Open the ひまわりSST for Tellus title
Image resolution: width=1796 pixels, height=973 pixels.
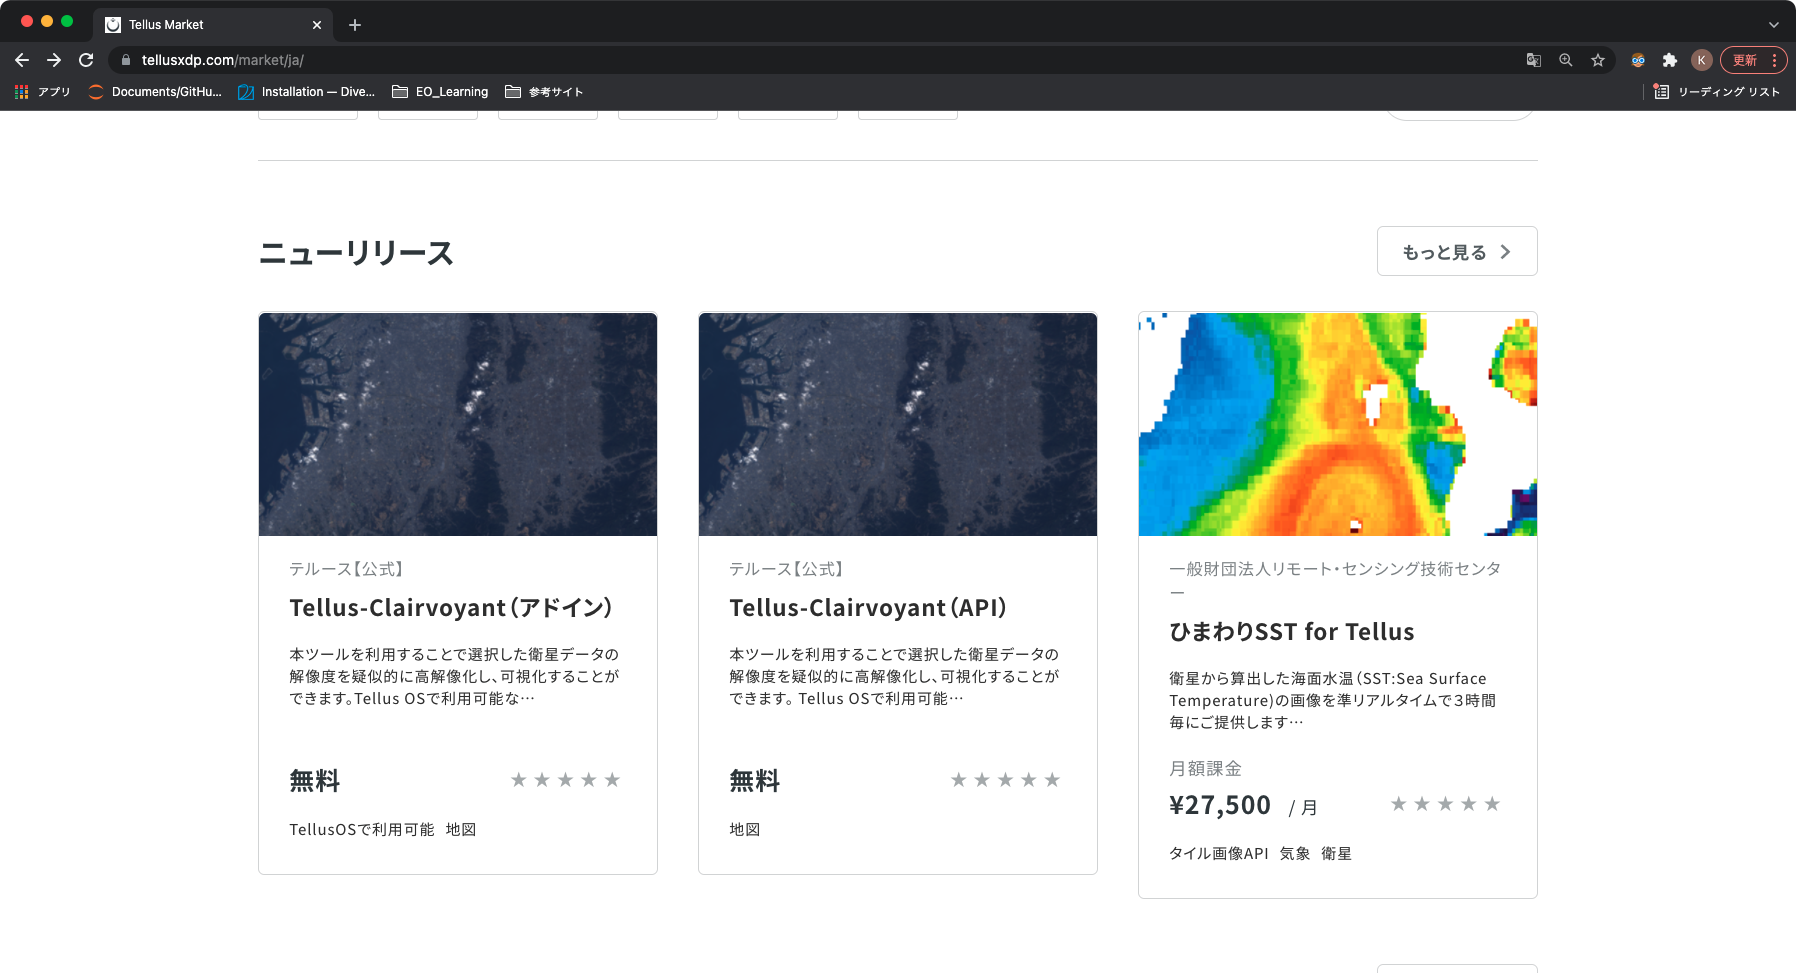pyautogui.click(x=1292, y=632)
